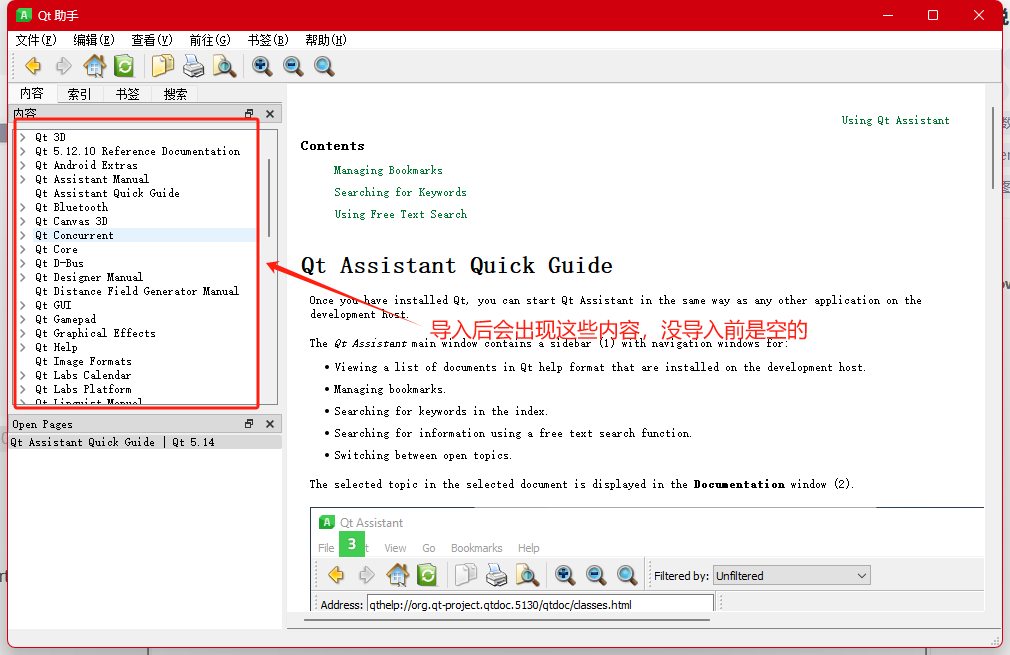This screenshot has width=1010, height=655.
Task: Float the 内容 contents dock panel
Action: pos(249,113)
